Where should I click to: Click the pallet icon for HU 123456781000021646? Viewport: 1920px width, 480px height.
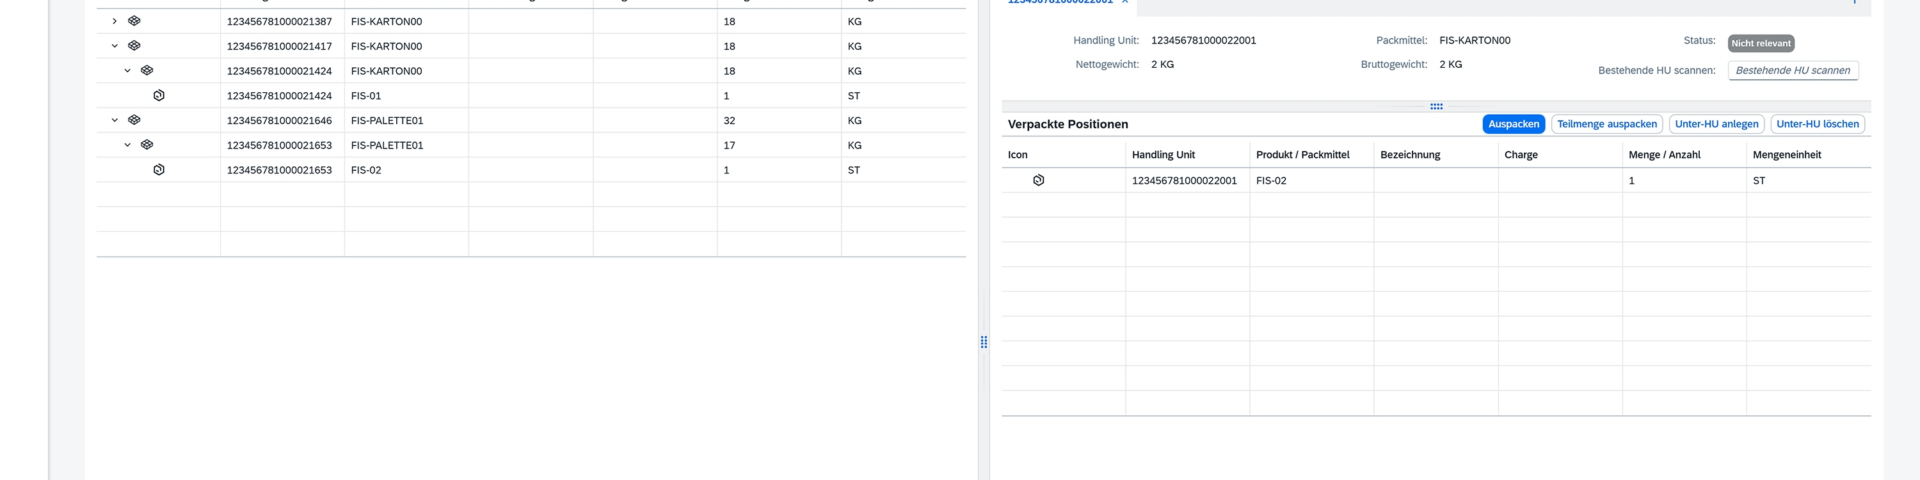pos(134,120)
